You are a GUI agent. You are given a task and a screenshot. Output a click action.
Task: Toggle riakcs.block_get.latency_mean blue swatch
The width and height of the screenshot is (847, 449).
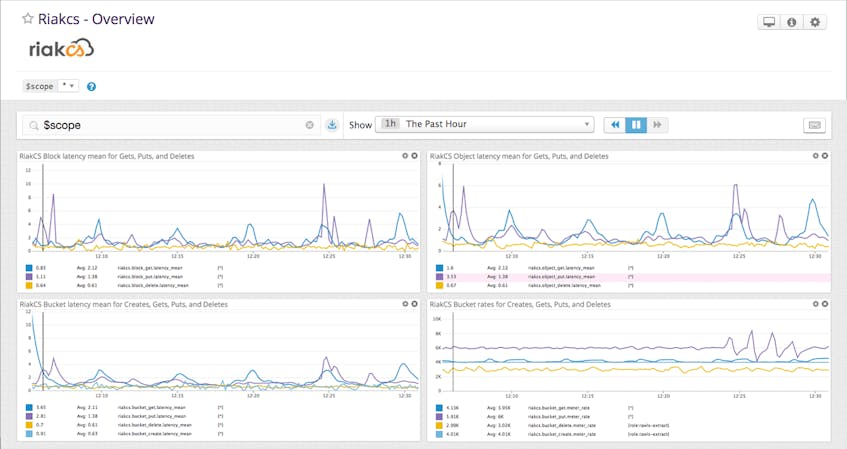(29, 268)
